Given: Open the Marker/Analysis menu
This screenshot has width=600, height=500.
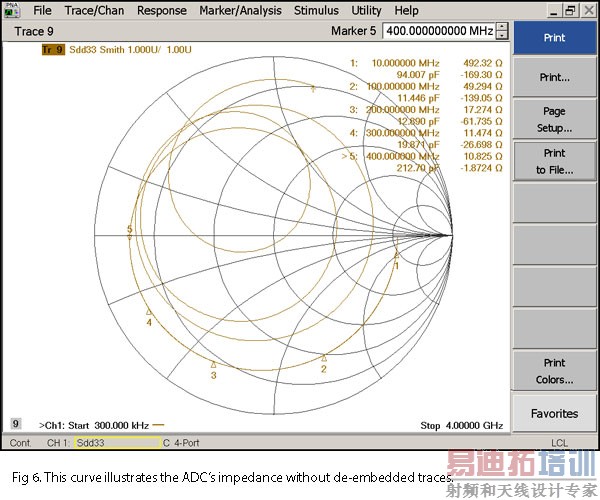Looking at the screenshot, I should point(240,10).
